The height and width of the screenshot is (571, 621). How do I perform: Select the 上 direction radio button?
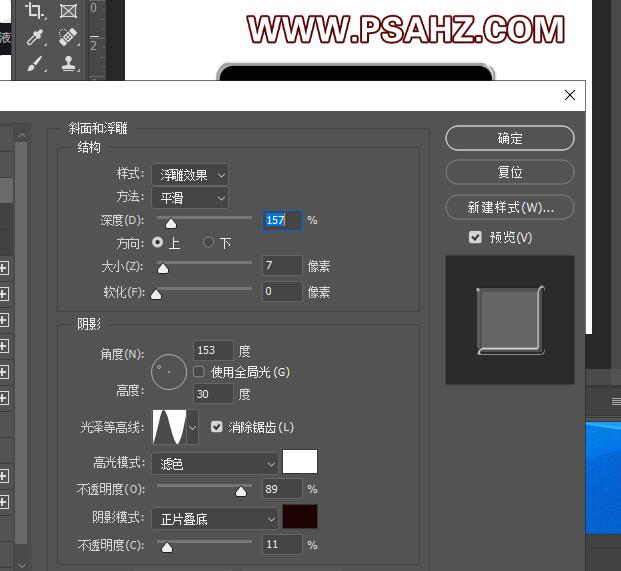(157, 242)
